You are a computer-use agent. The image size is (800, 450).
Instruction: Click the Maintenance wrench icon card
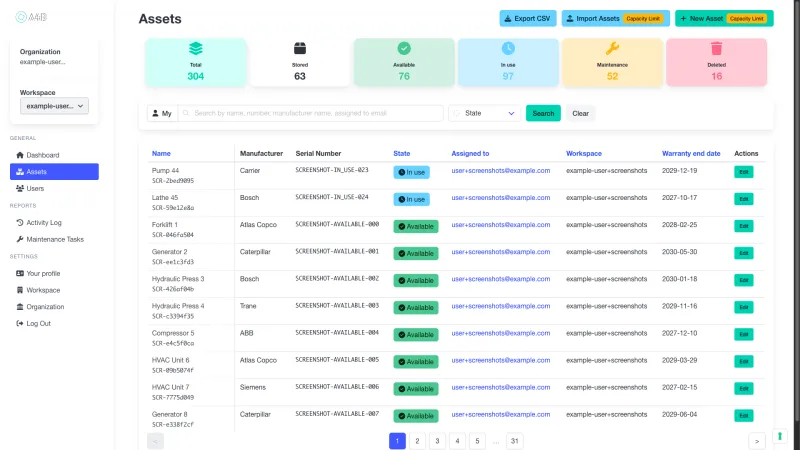pos(612,62)
